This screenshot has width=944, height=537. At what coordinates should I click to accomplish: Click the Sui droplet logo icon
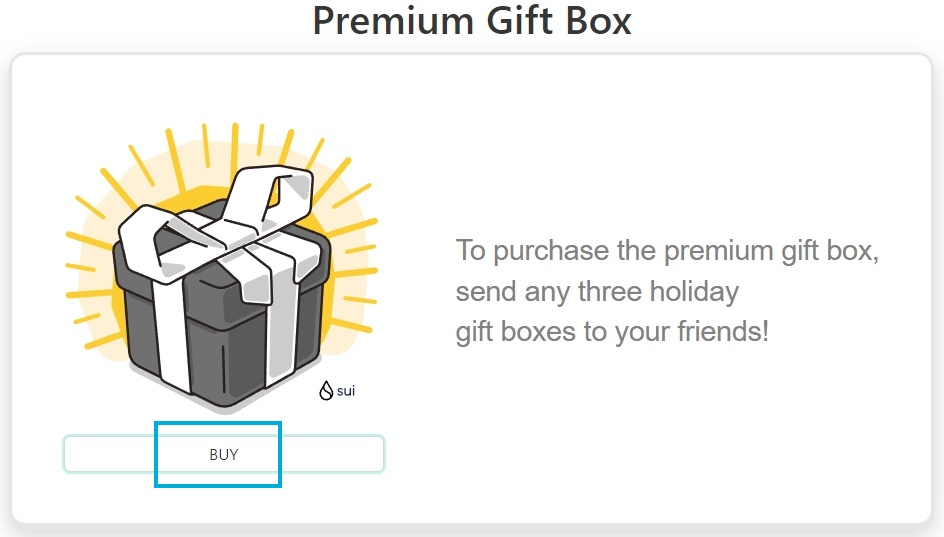326,391
